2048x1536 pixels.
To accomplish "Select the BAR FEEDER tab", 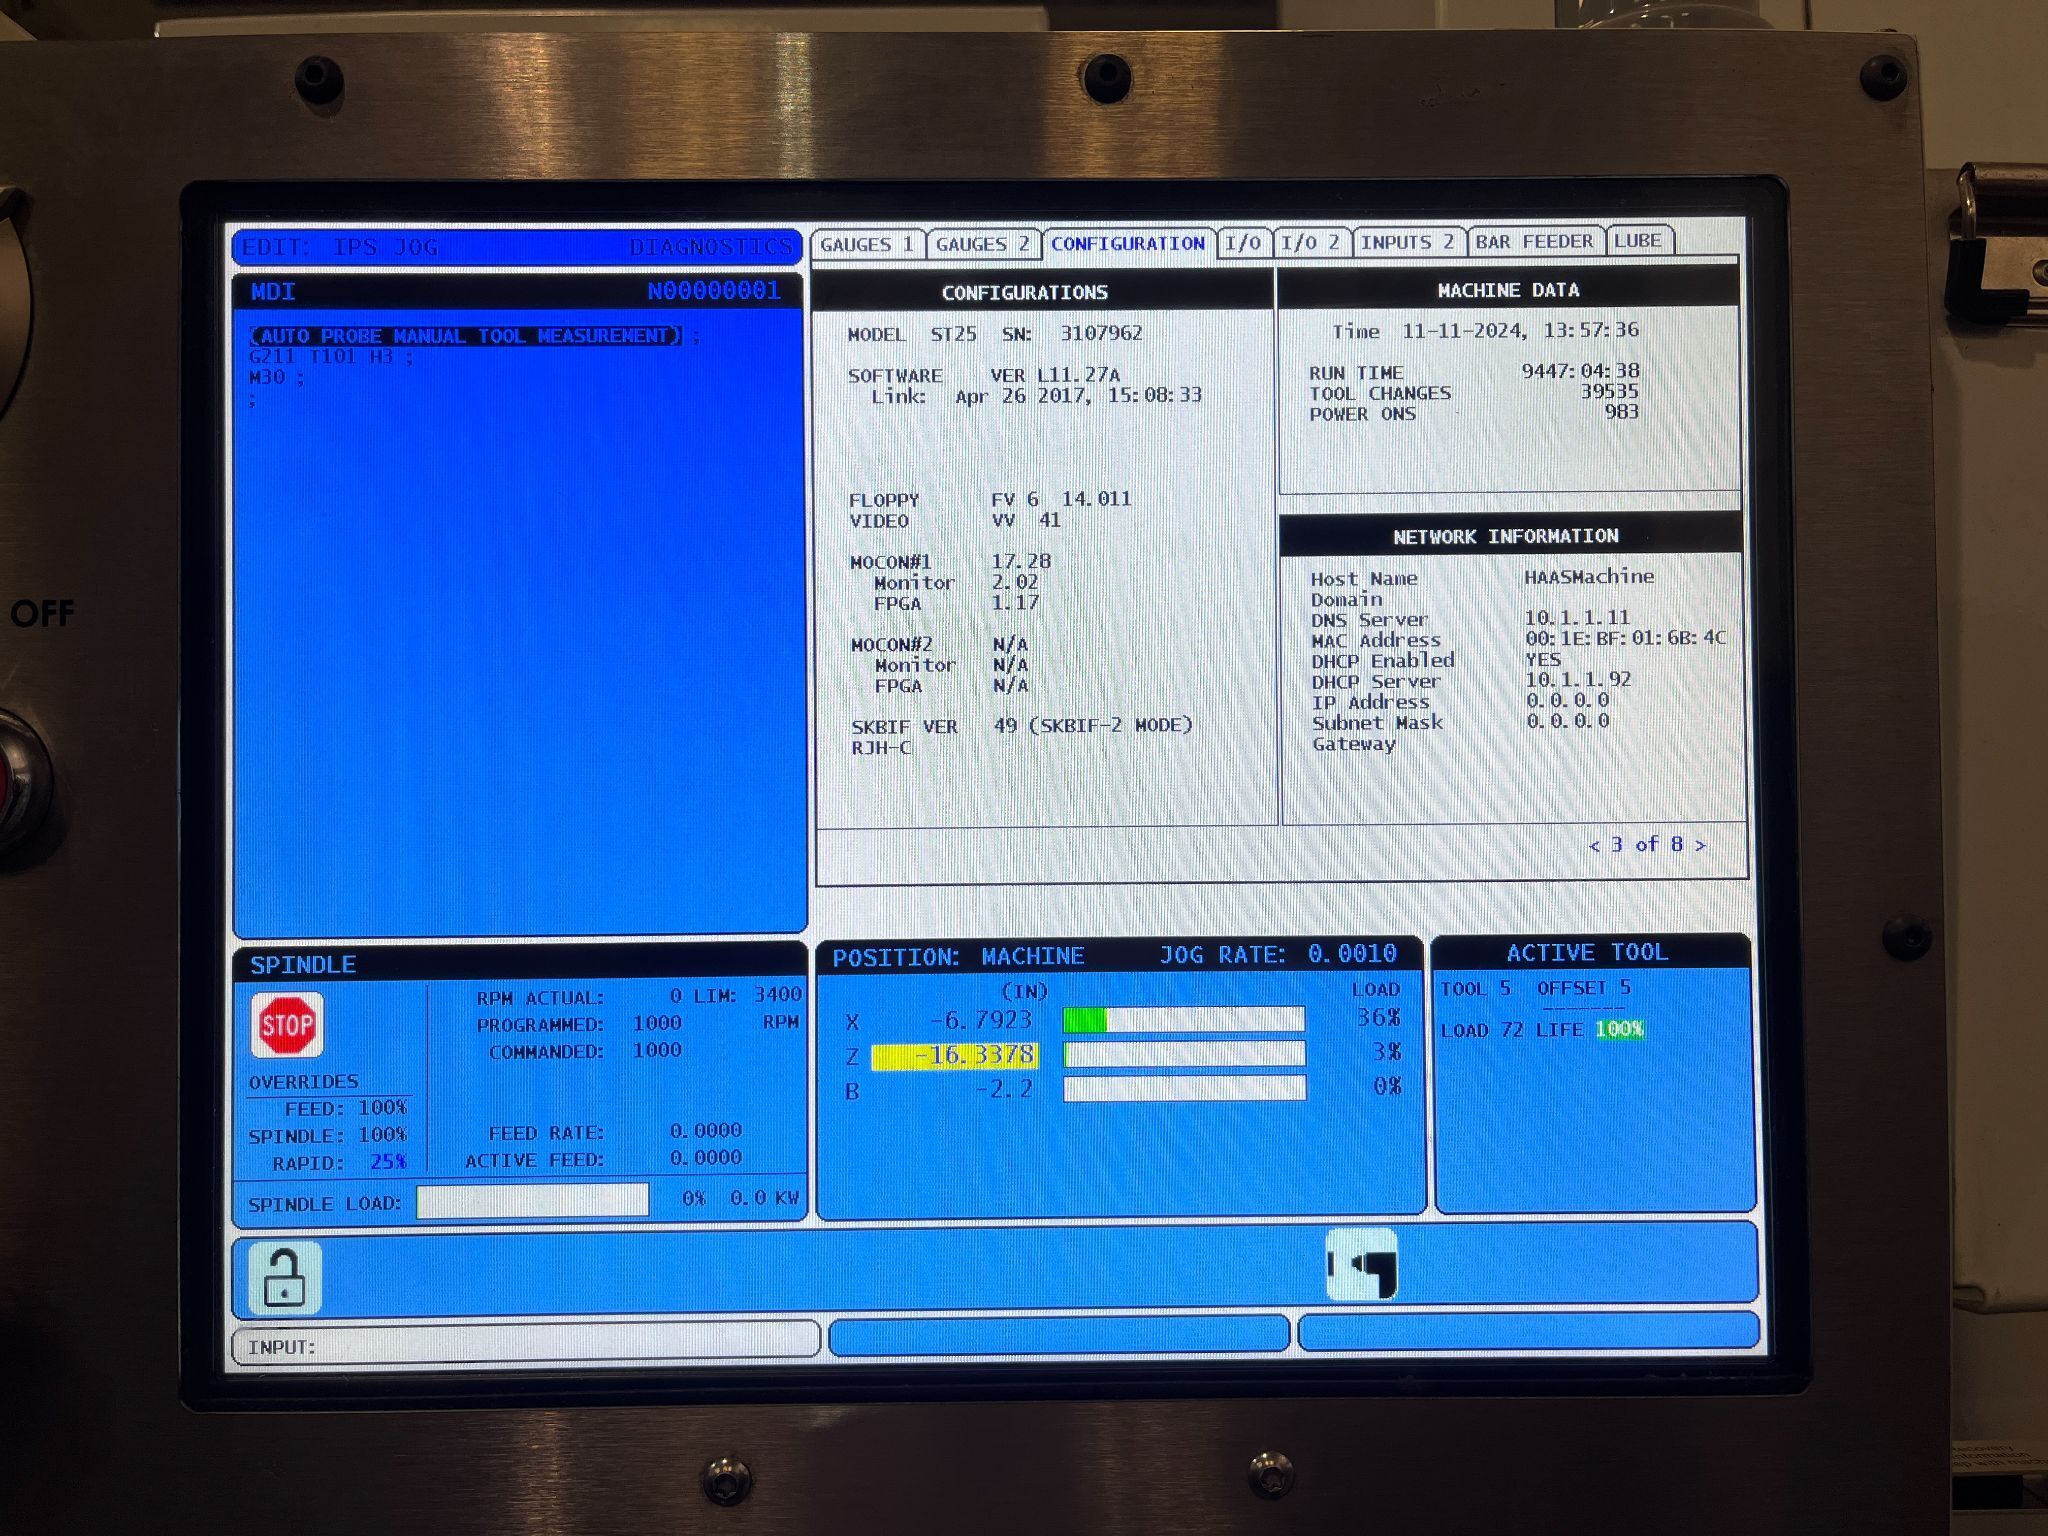I will click(1534, 241).
